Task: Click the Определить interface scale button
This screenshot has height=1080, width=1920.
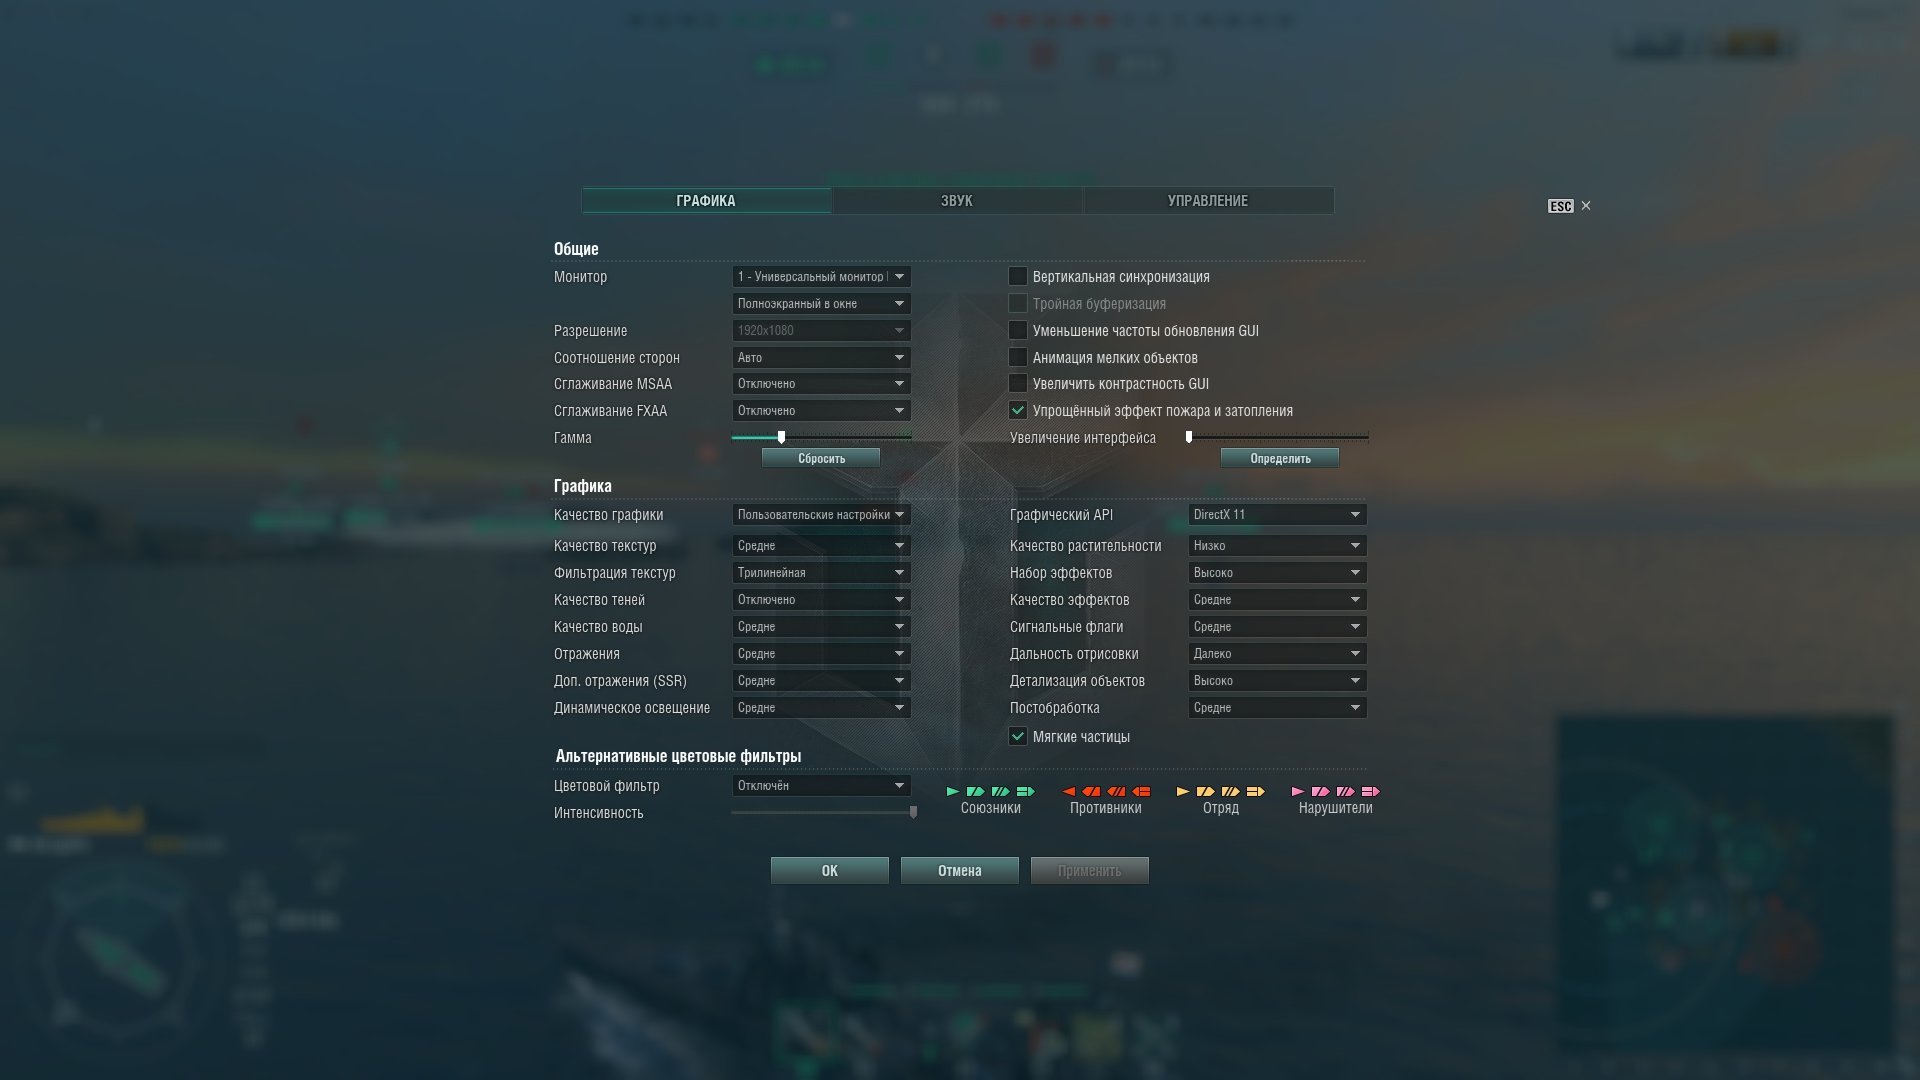Action: [x=1280, y=458]
